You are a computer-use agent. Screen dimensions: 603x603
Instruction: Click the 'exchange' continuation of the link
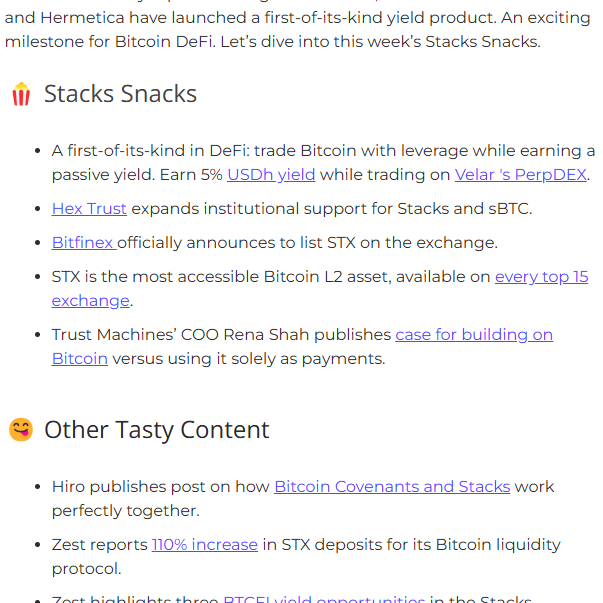(x=91, y=301)
